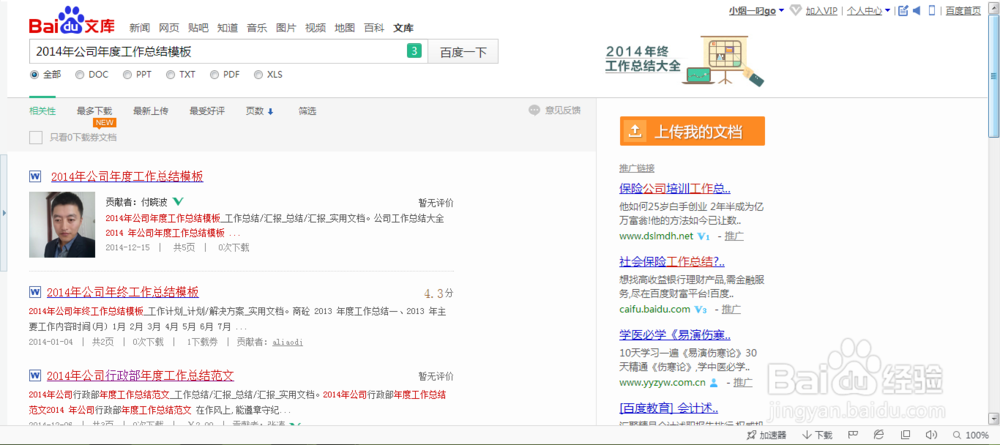
Task: Click the 加入VIP link
Action: click(821, 10)
